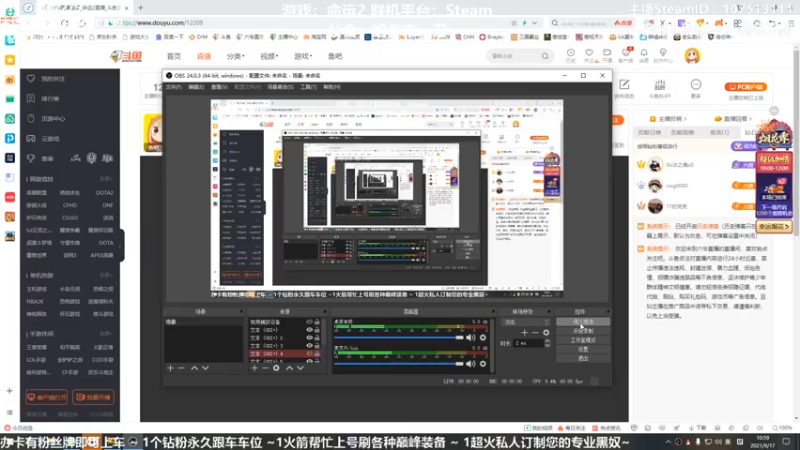Add a scene with the plus in Scenes panel

[170, 368]
